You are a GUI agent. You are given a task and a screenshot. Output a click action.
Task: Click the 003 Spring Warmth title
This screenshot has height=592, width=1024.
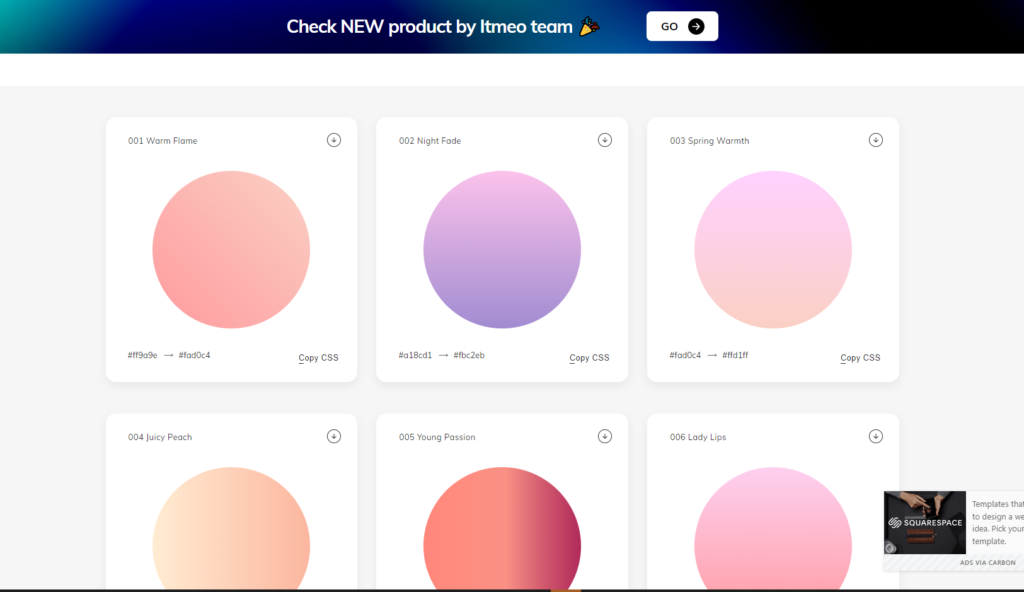[709, 140]
